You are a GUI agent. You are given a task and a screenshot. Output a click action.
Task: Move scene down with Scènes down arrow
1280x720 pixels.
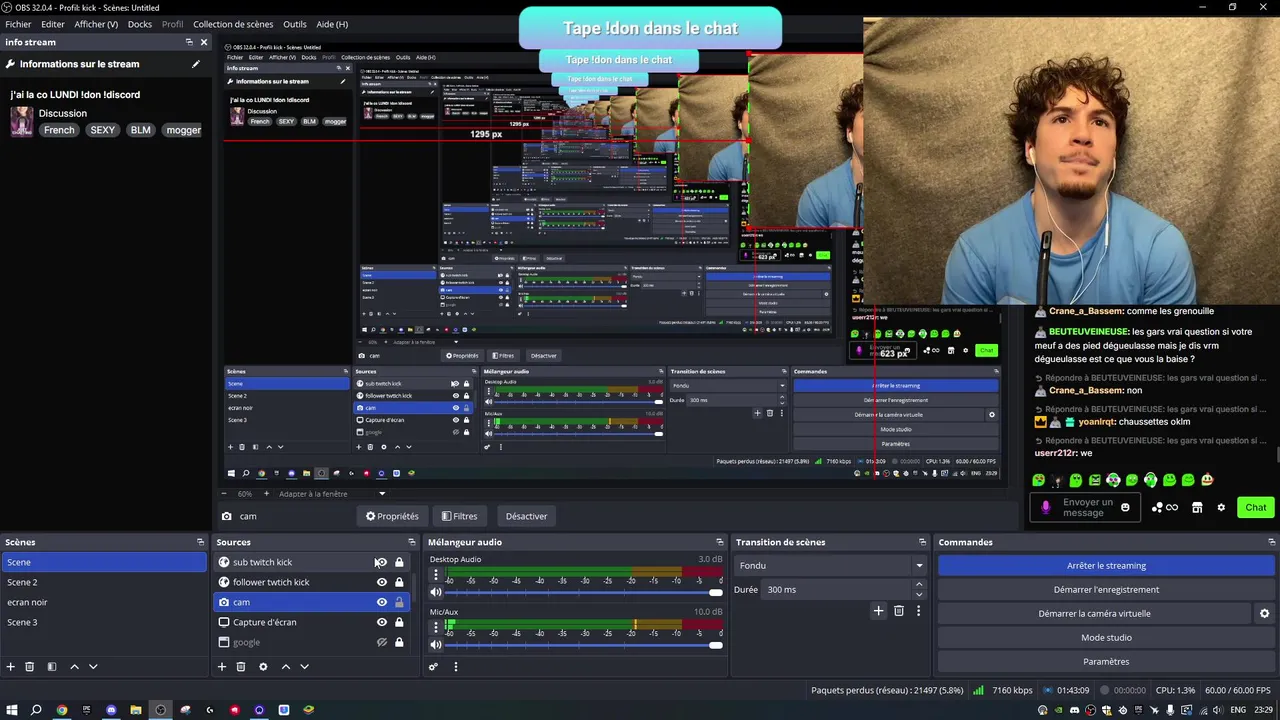93,667
